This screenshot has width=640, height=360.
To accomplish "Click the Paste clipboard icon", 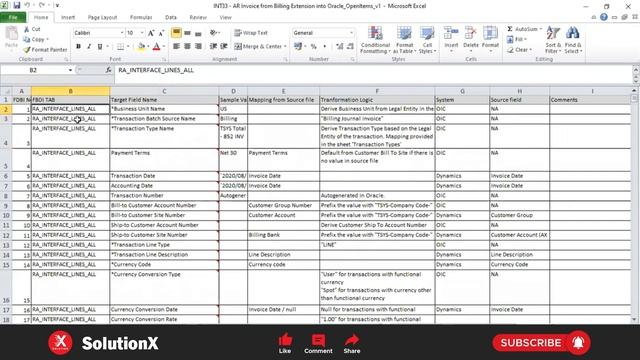I will [x=11, y=35].
